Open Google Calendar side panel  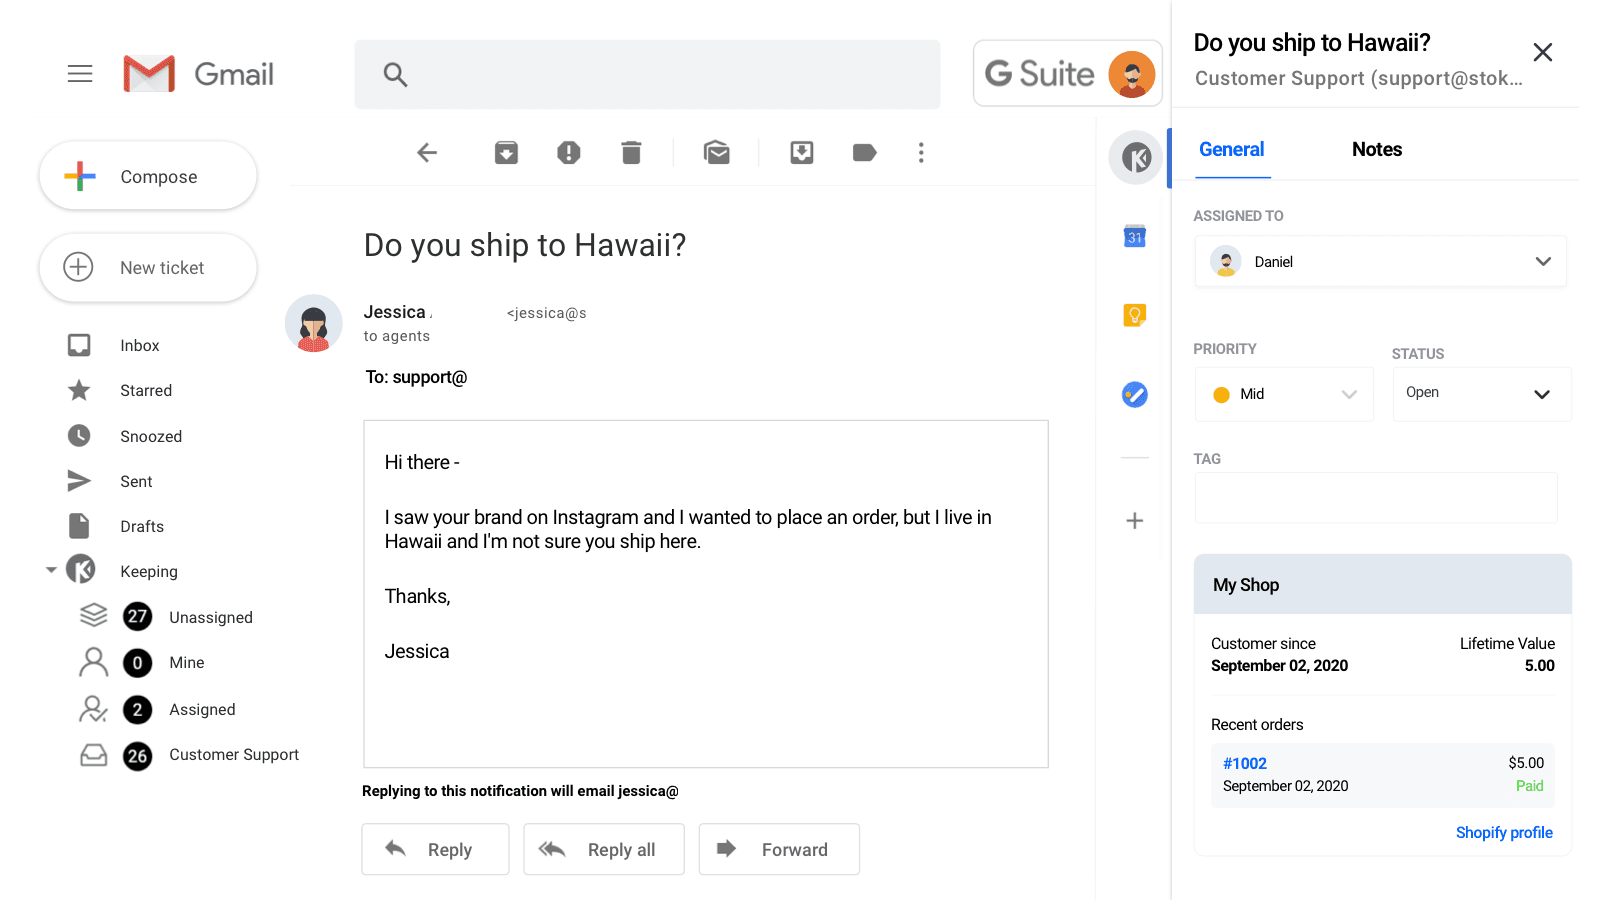tap(1135, 237)
